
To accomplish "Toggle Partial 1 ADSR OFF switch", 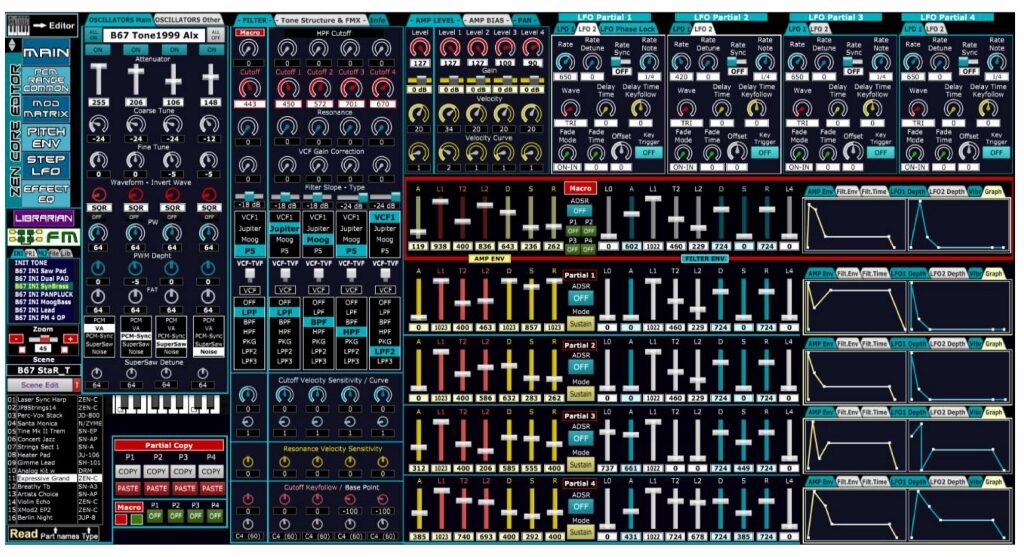I will click(580, 298).
